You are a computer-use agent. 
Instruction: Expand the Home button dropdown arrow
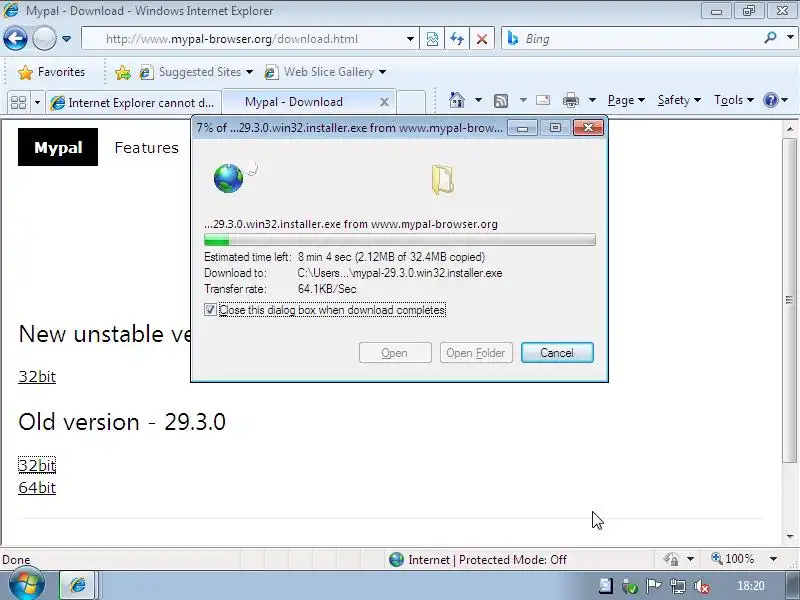478,100
